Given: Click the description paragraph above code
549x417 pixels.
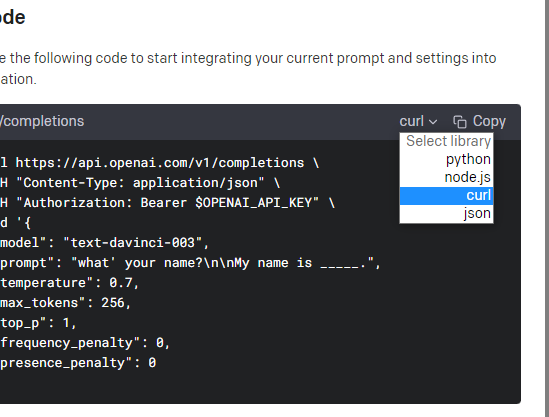Looking at the screenshot, I should coord(248,69).
